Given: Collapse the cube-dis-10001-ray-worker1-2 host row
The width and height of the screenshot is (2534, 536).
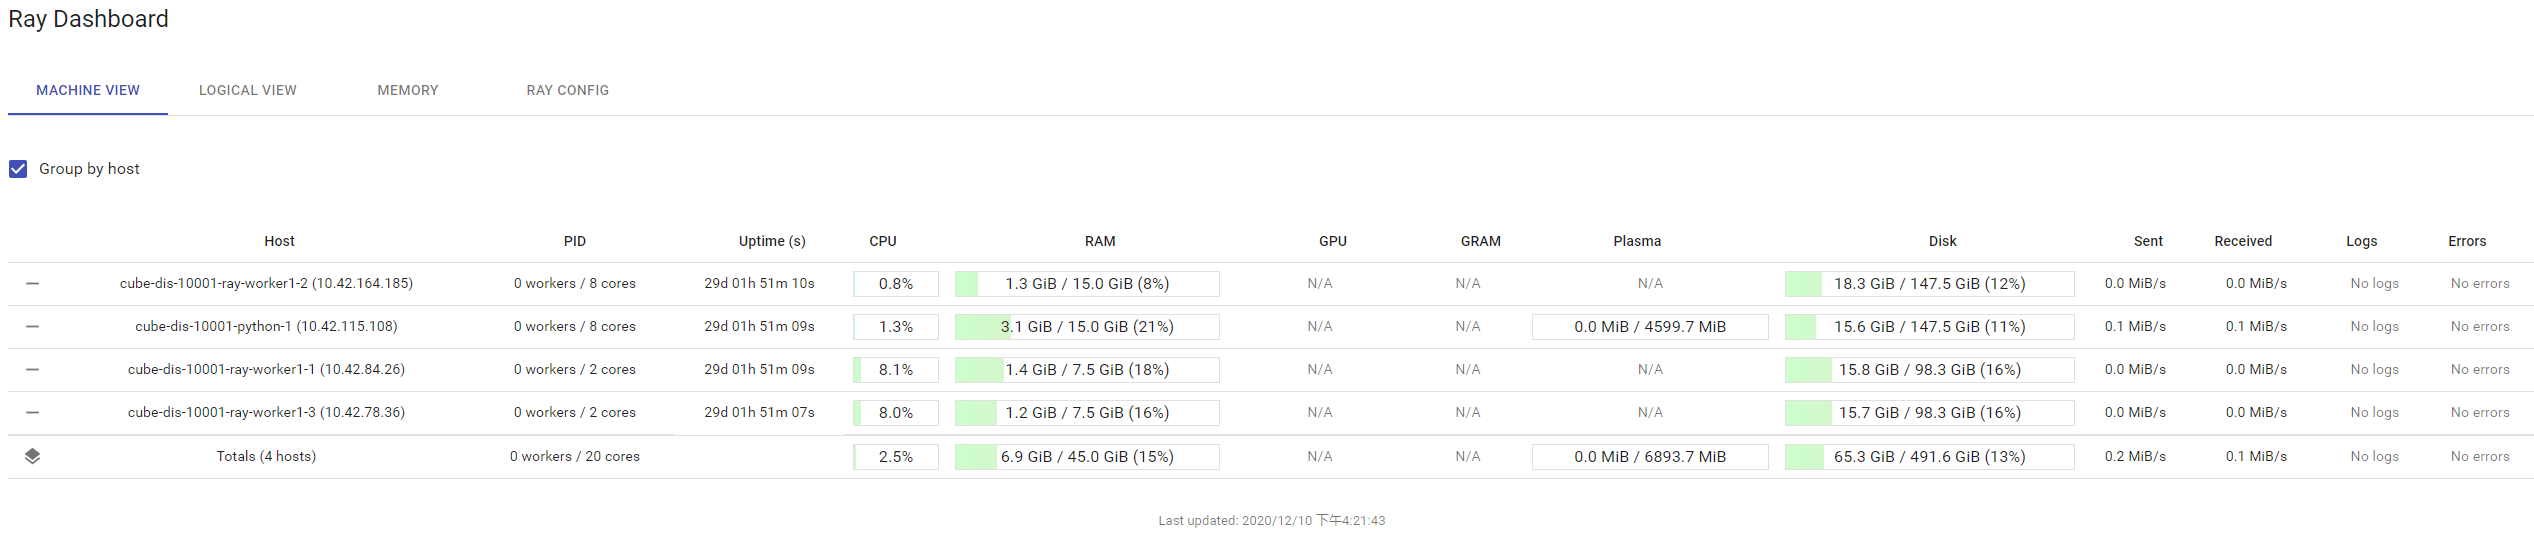Looking at the screenshot, I should tap(32, 284).
